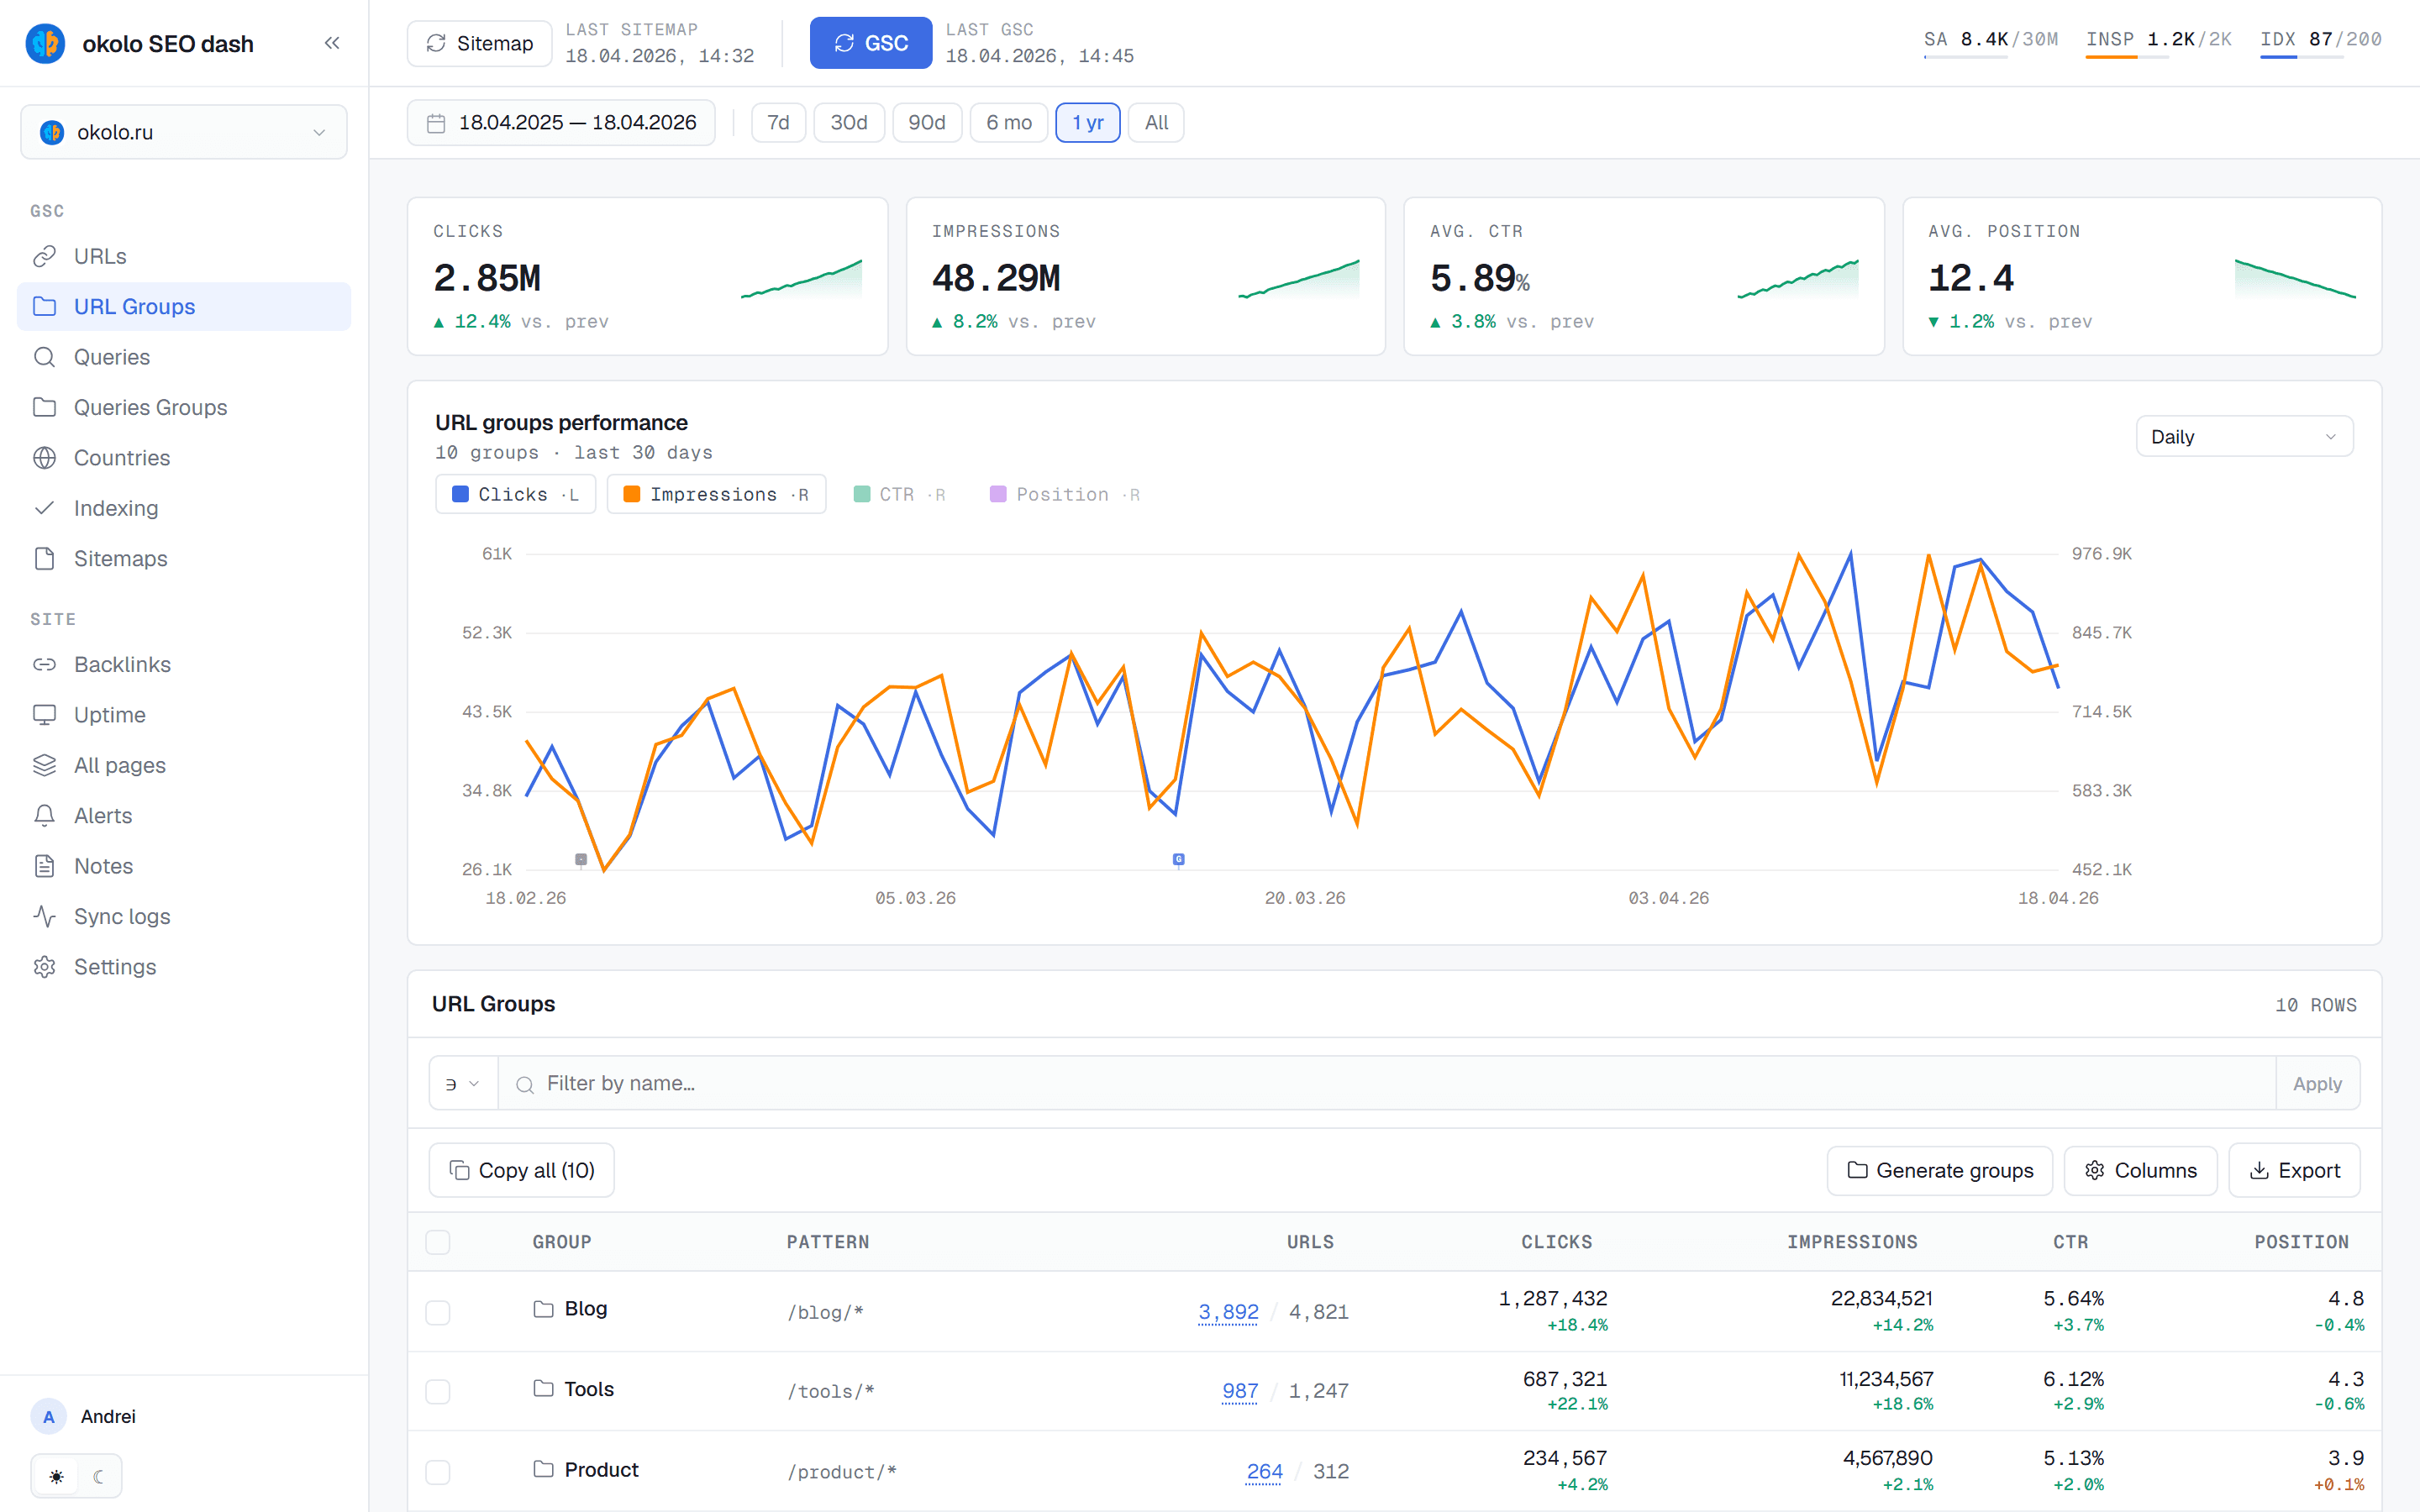Click the folder icon of Product group
This screenshot has width=2420, height=1512.
(543, 1469)
